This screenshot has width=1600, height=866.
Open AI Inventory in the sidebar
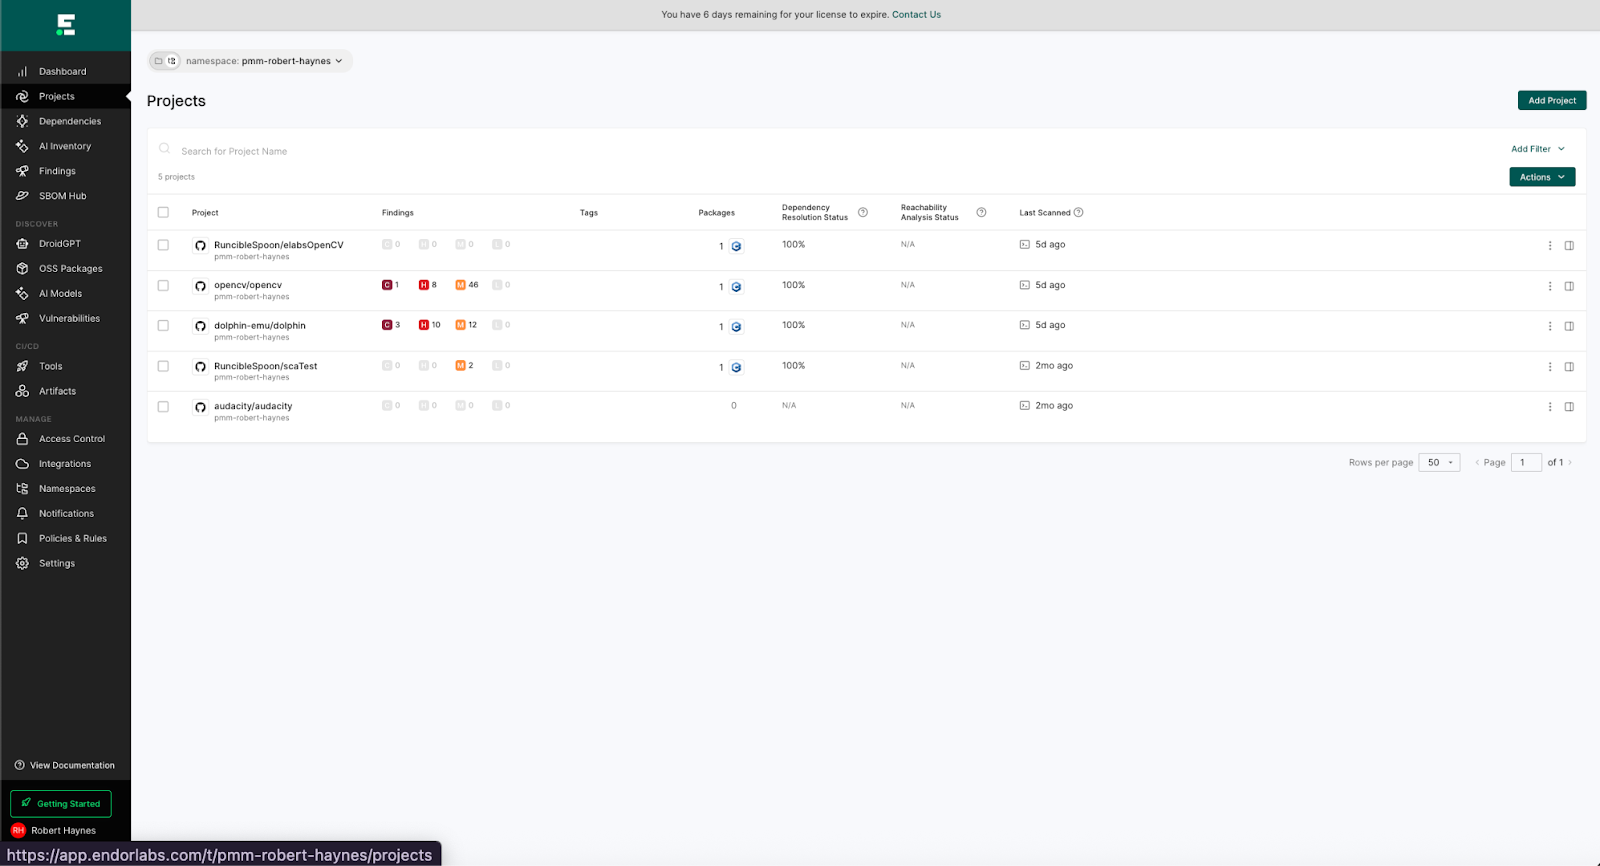(65, 147)
